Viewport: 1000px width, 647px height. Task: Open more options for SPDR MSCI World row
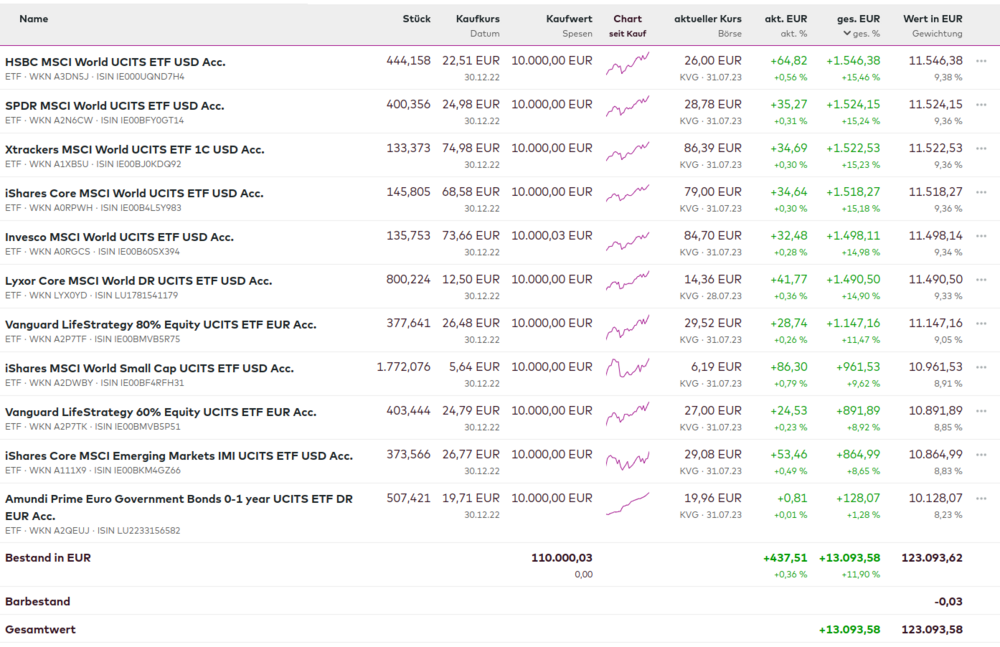click(x=981, y=105)
